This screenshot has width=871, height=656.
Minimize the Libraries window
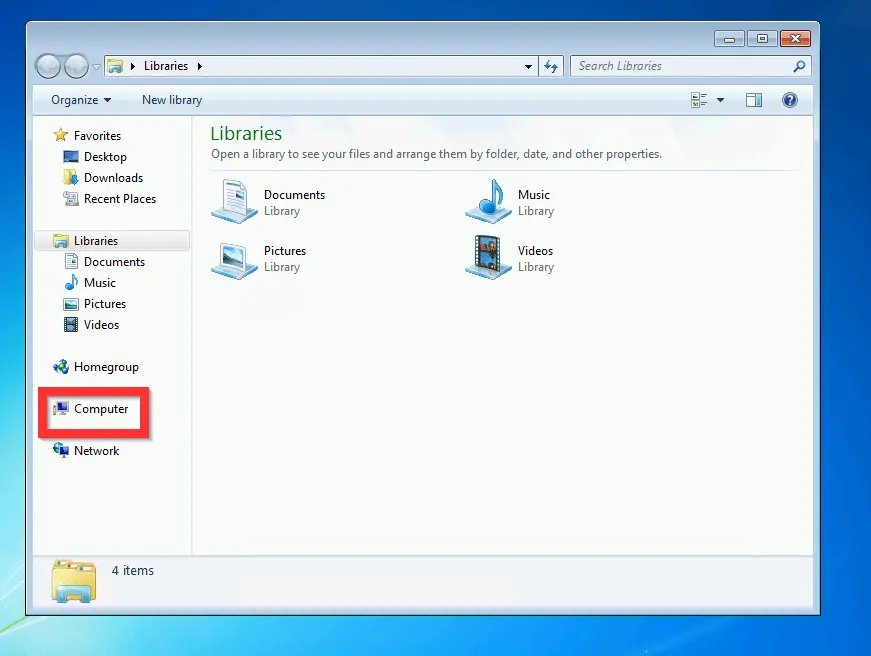point(729,39)
